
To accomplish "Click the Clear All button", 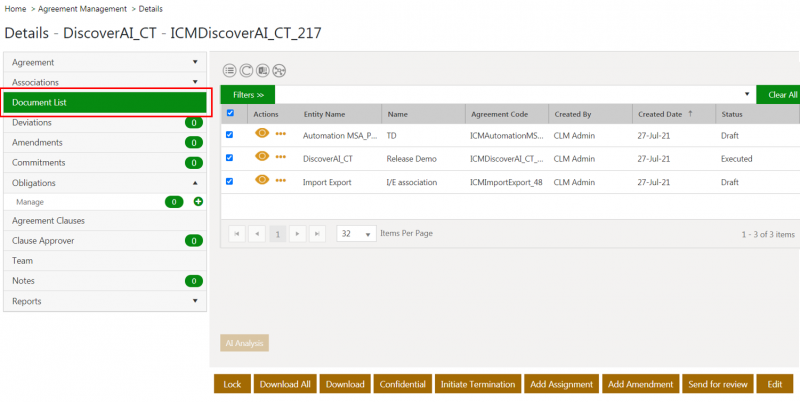I will tap(778, 94).
